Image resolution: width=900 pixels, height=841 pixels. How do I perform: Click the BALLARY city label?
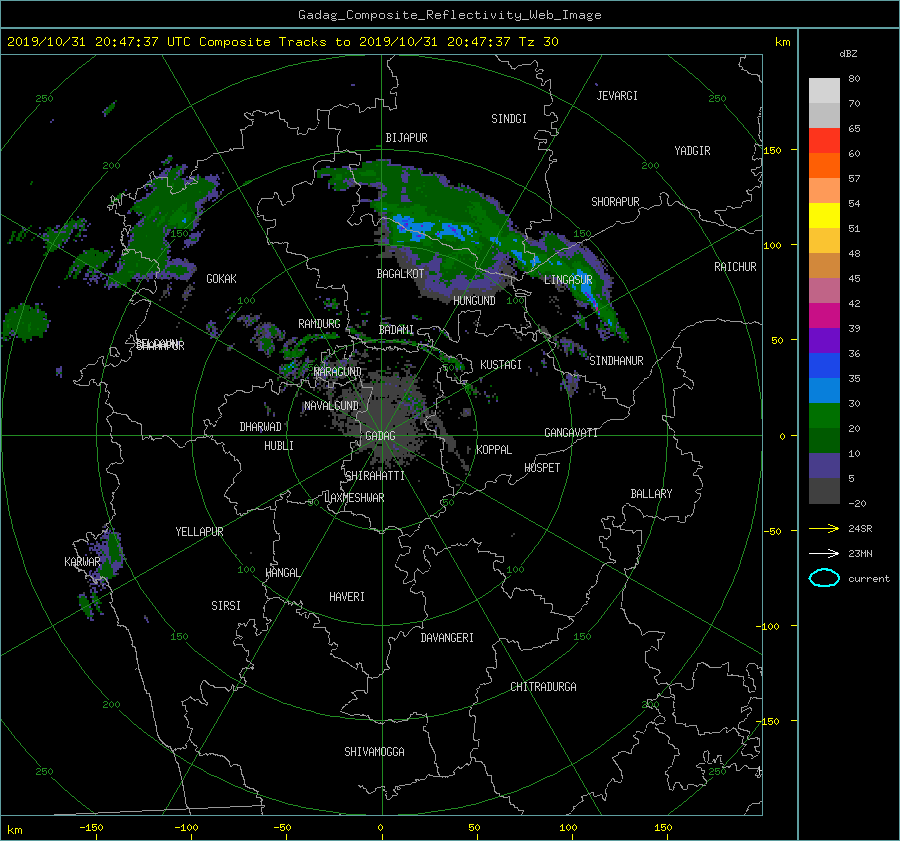tap(651, 494)
